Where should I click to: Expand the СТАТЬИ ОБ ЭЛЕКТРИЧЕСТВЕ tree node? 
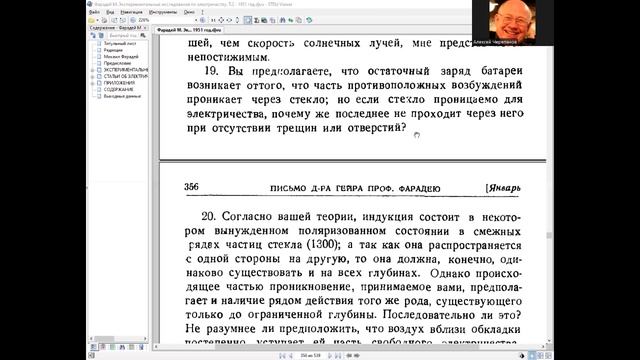(92, 77)
